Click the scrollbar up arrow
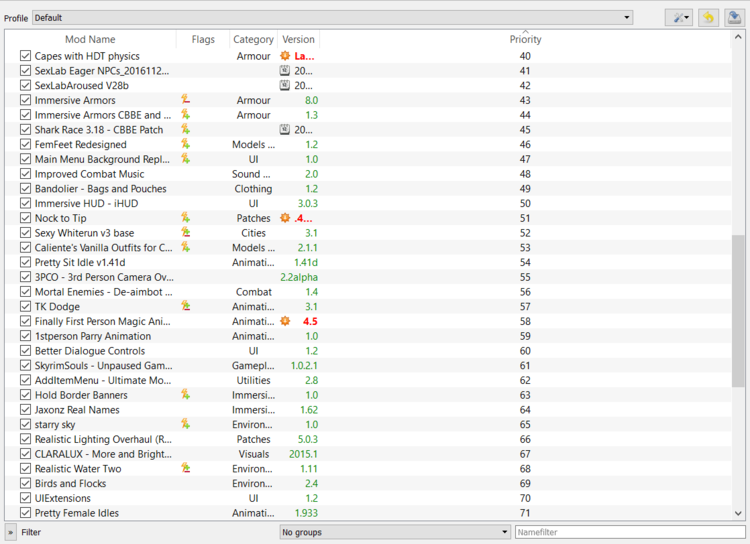Screen dimensions: 750x544 [x=738, y=37]
